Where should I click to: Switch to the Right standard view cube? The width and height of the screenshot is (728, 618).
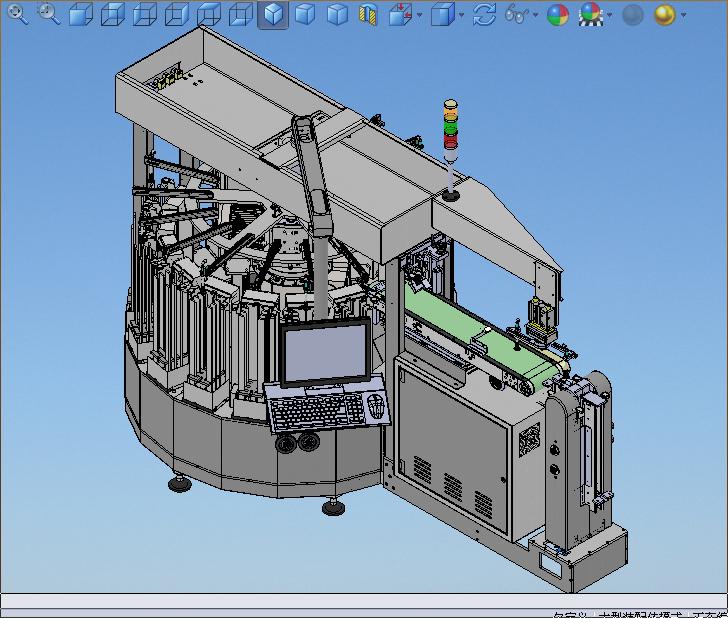177,14
